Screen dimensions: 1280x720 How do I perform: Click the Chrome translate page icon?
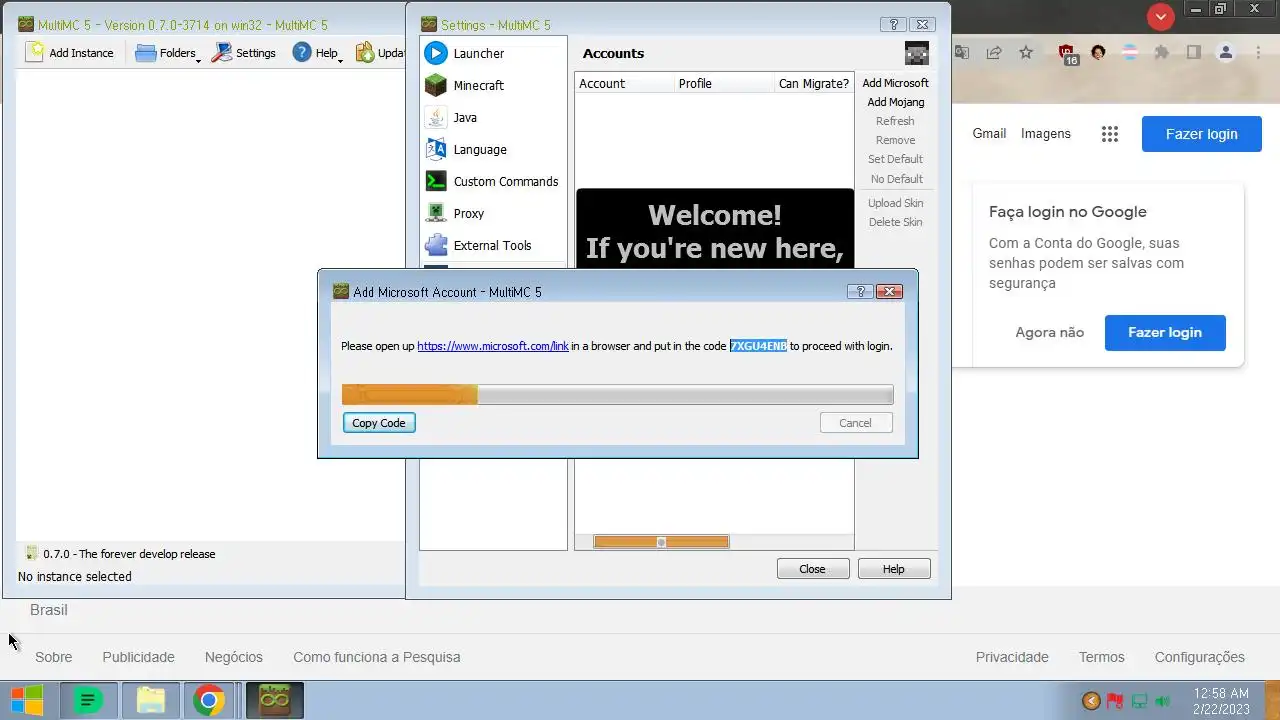point(962,53)
